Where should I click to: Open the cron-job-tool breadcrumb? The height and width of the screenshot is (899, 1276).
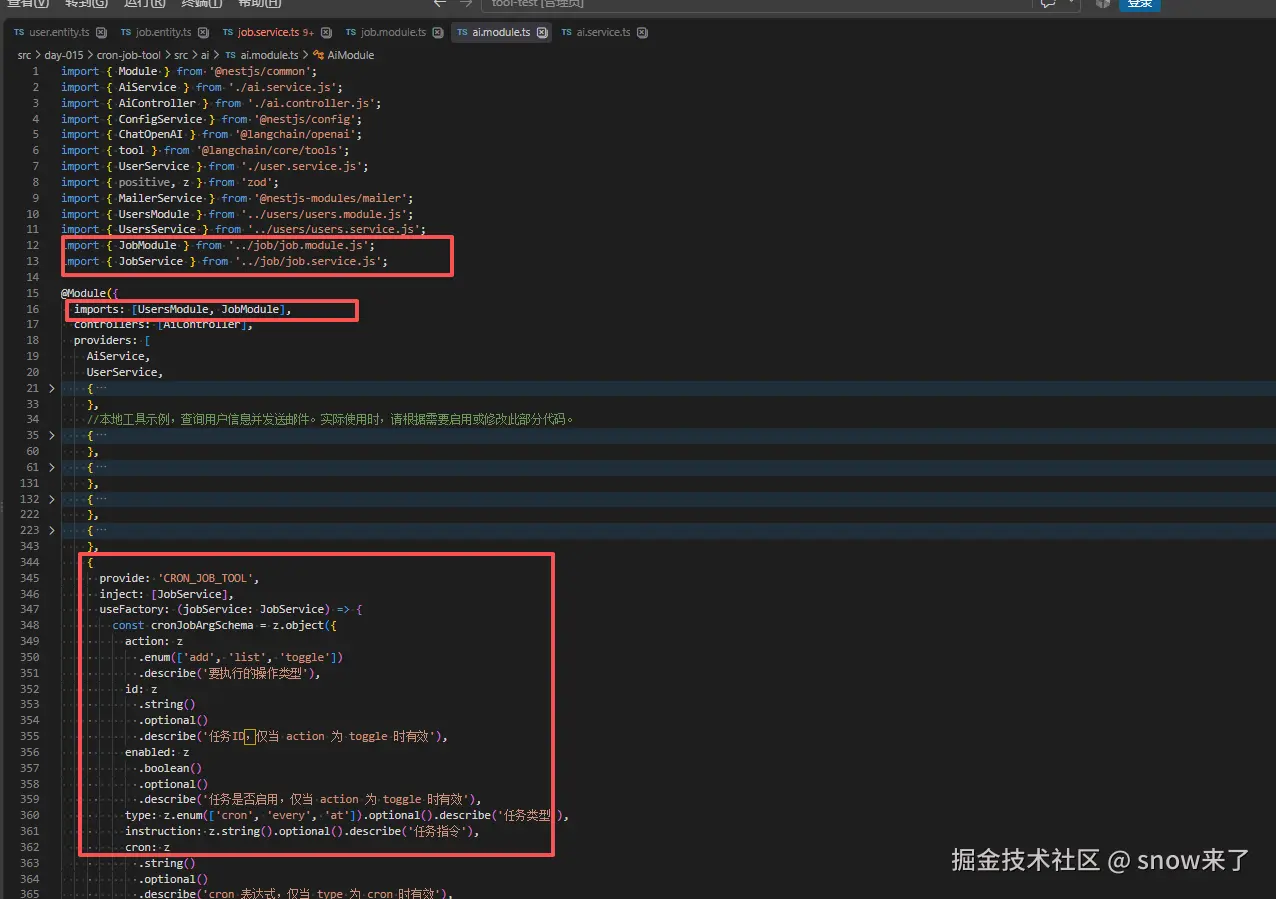click(x=128, y=55)
